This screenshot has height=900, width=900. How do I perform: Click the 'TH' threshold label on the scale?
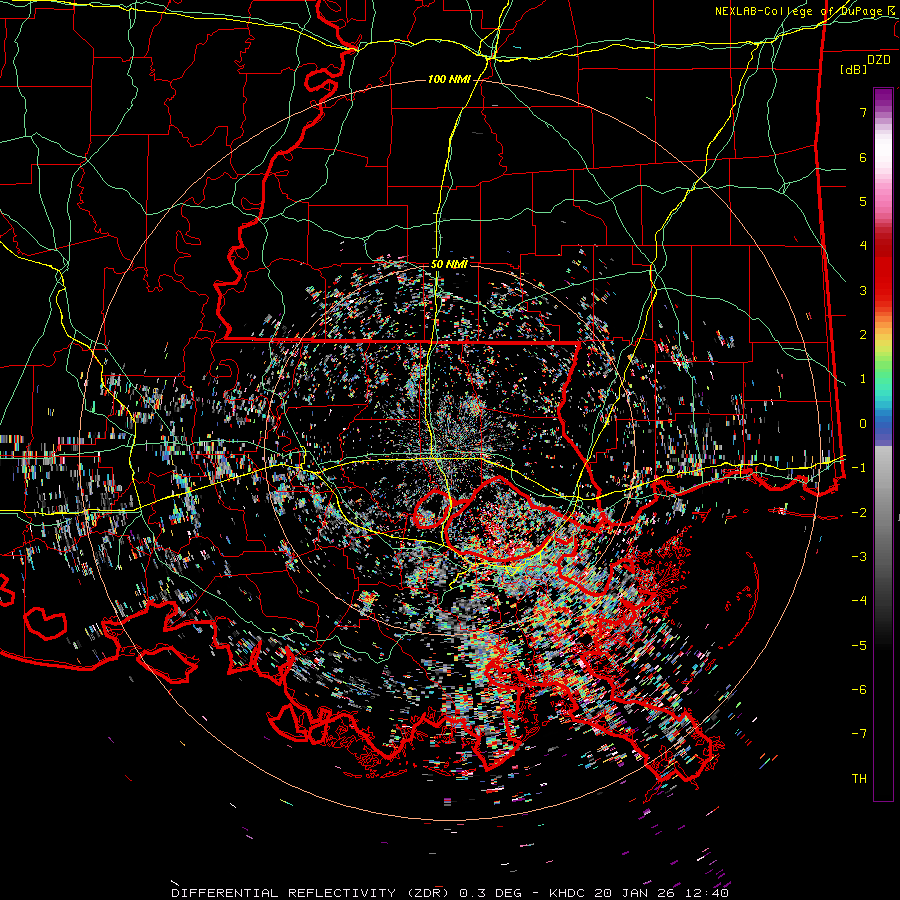tap(859, 779)
